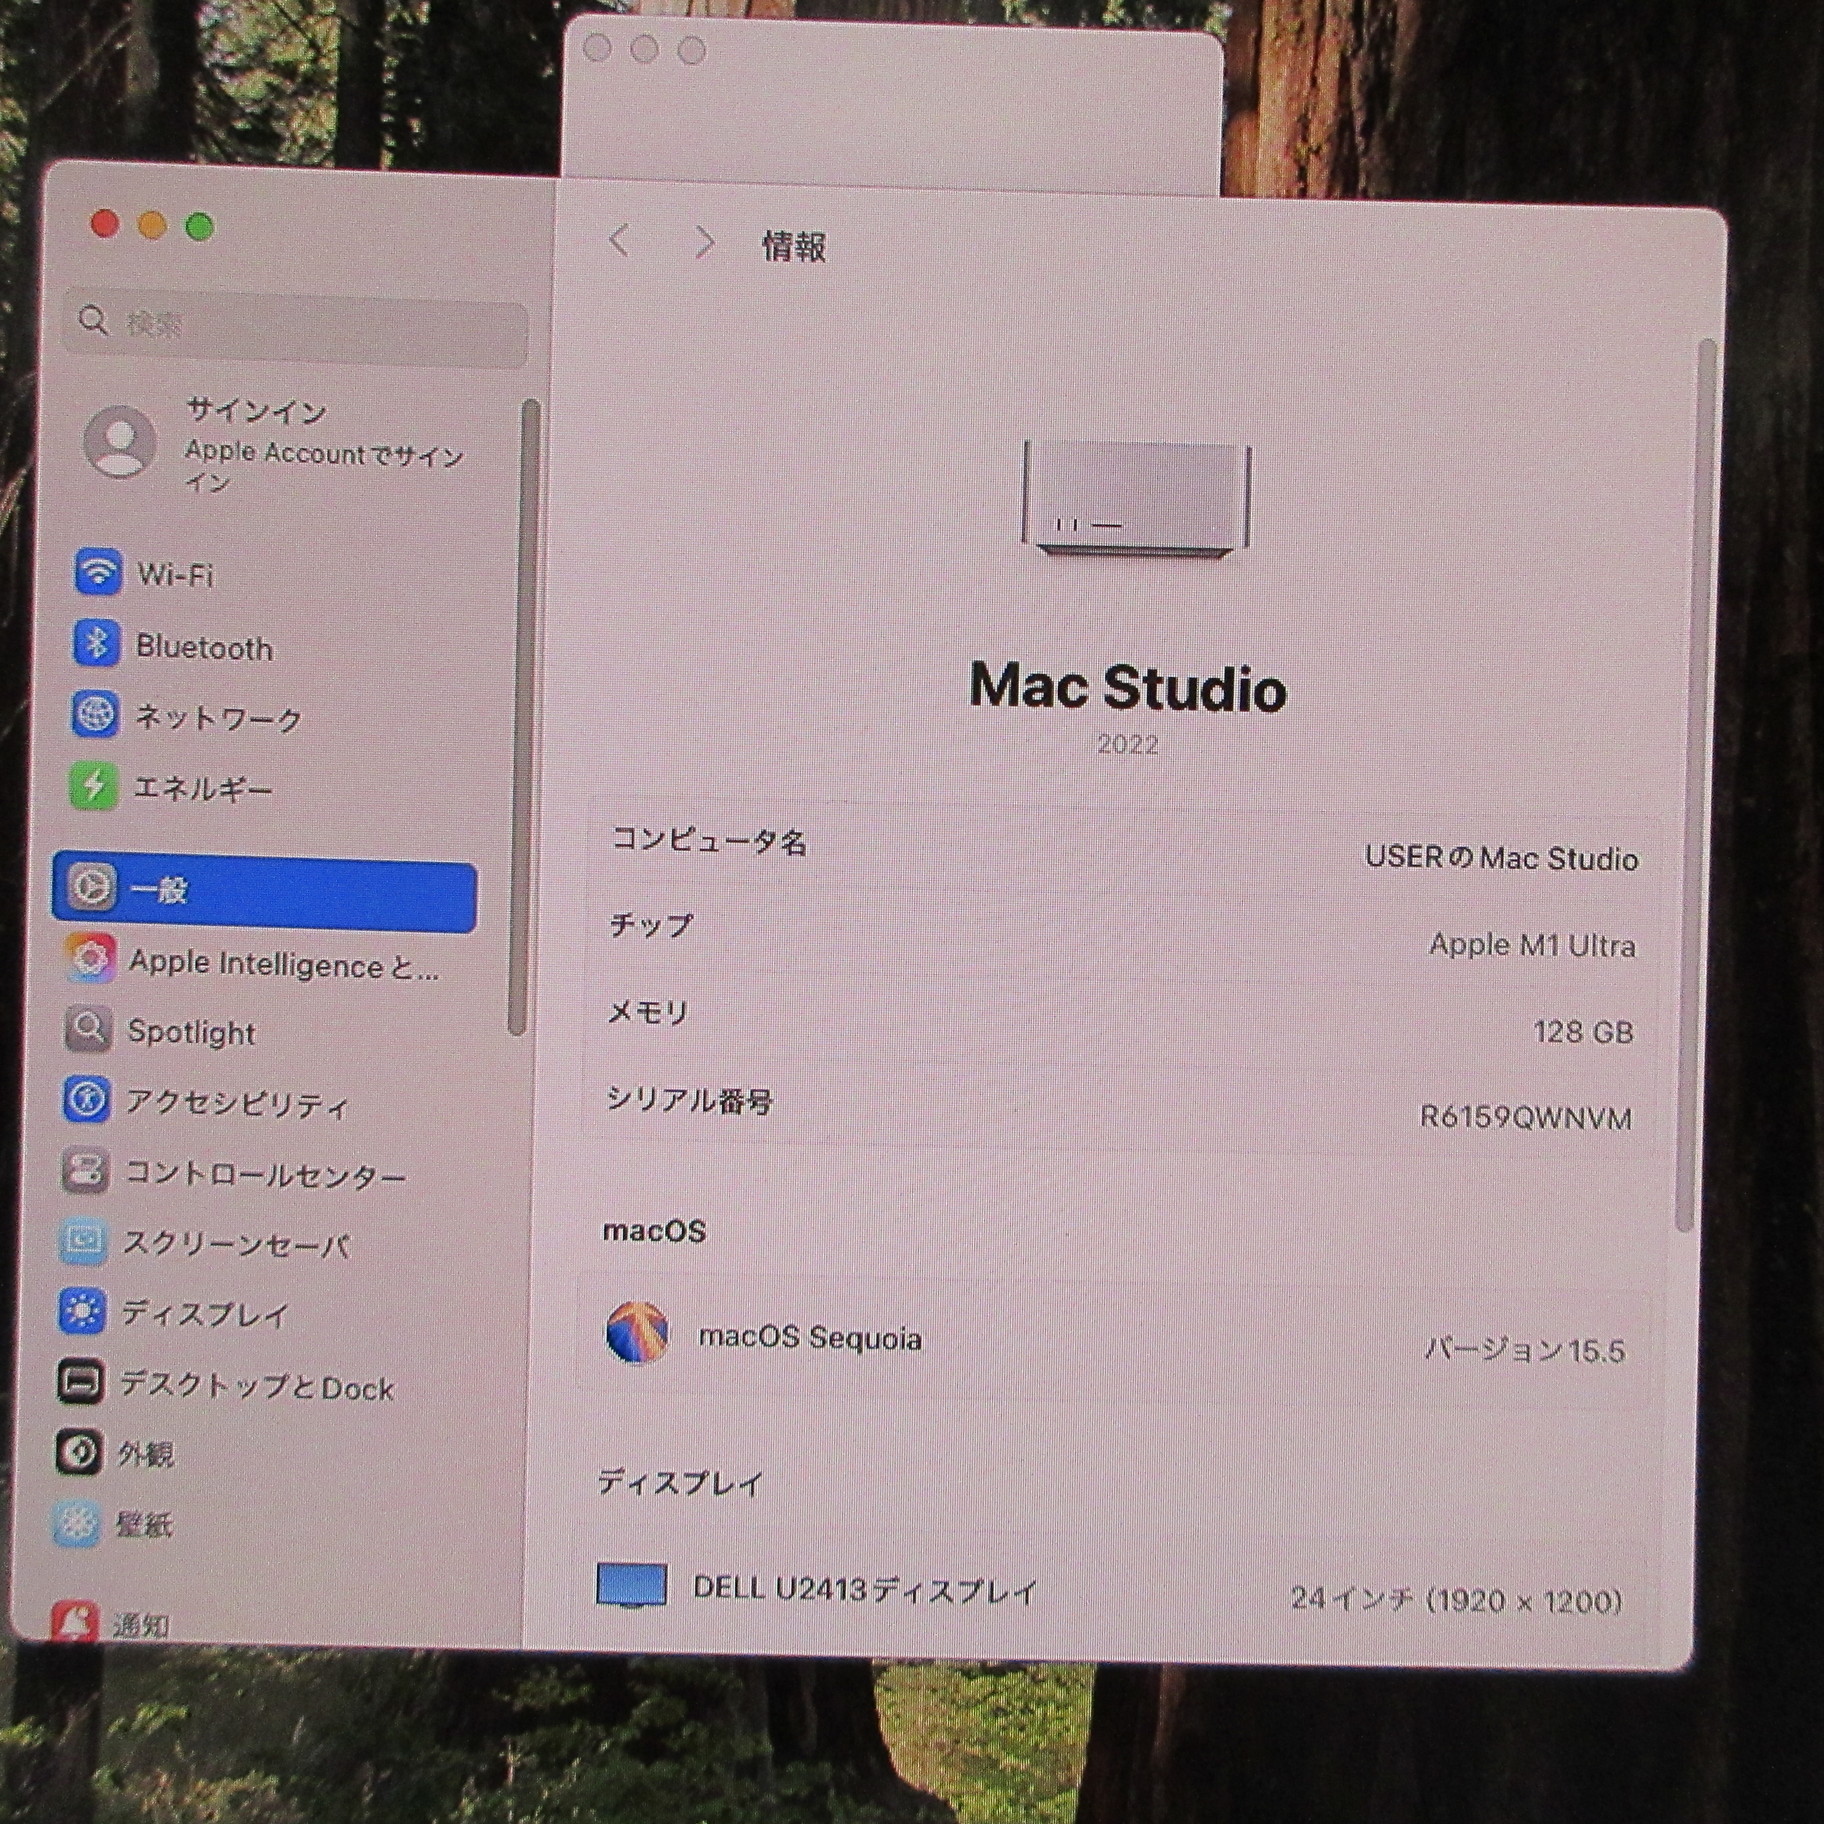Click バージョン15.5 text
This screenshot has width=1824, height=1824.
click(x=1524, y=1351)
